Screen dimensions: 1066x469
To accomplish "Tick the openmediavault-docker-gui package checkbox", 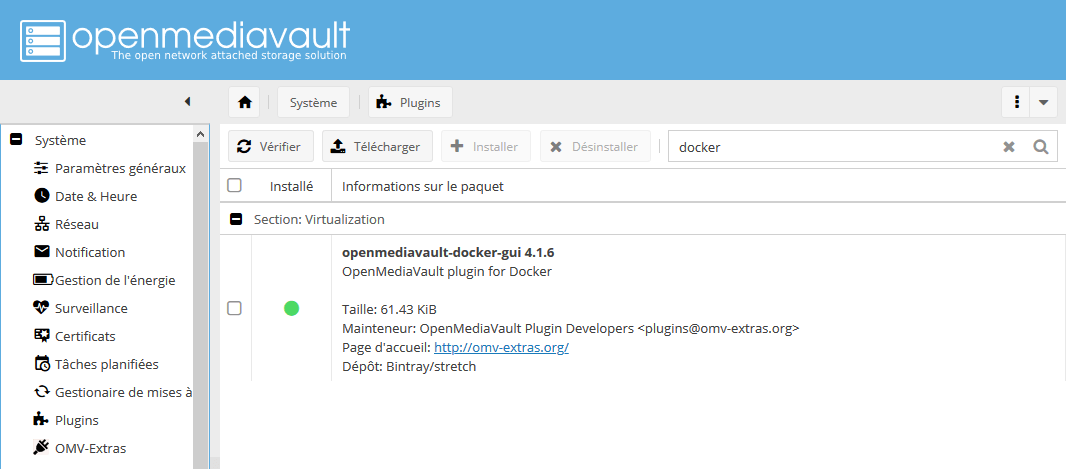I will coord(235,308).
